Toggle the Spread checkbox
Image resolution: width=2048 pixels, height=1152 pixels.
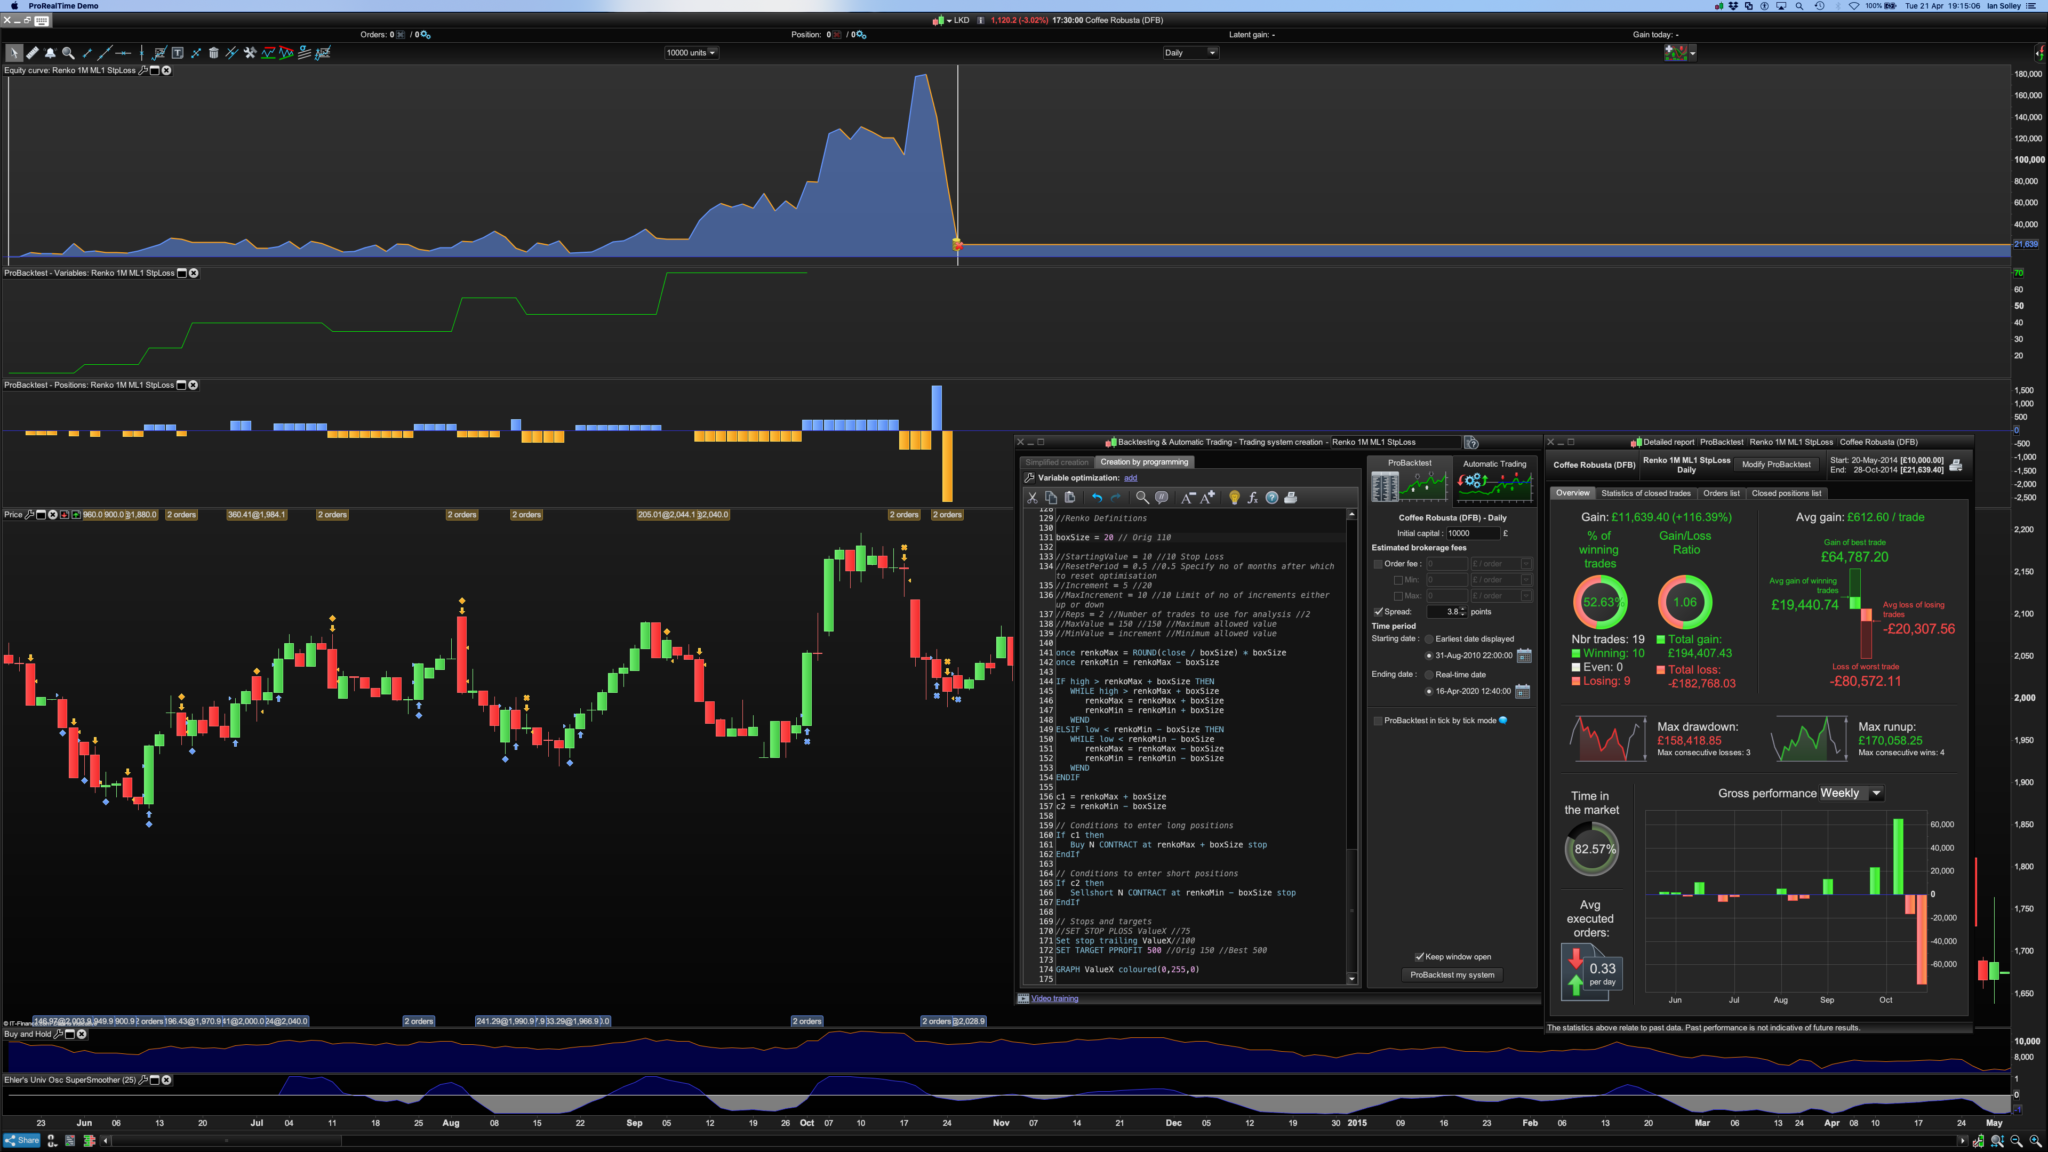tap(1378, 612)
